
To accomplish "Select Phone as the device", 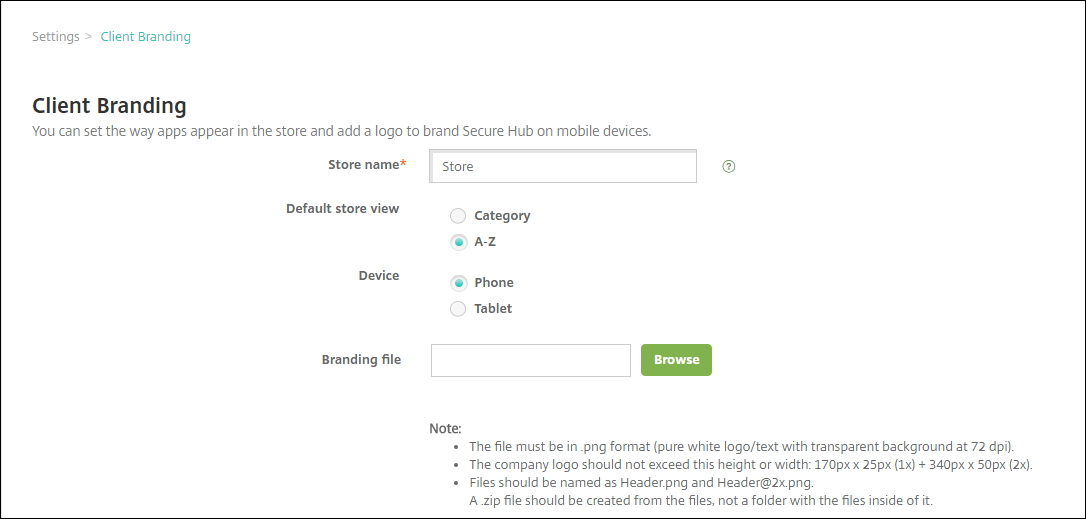I will coord(459,283).
